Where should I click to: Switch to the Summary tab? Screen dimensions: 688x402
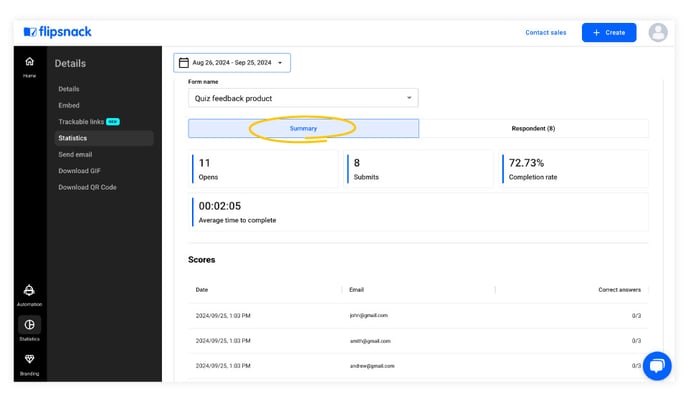(303, 129)
